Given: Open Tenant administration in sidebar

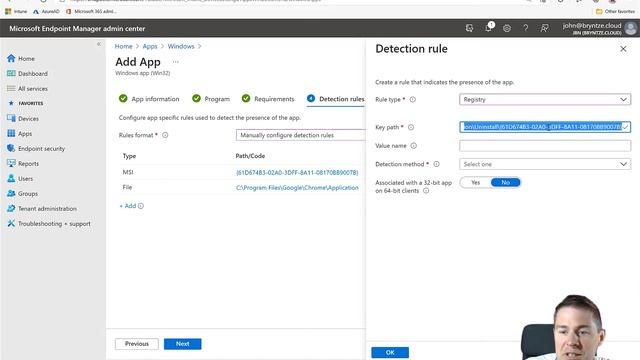Looking at the screenshot, I should pyautogui.click(x=47, y=209).
